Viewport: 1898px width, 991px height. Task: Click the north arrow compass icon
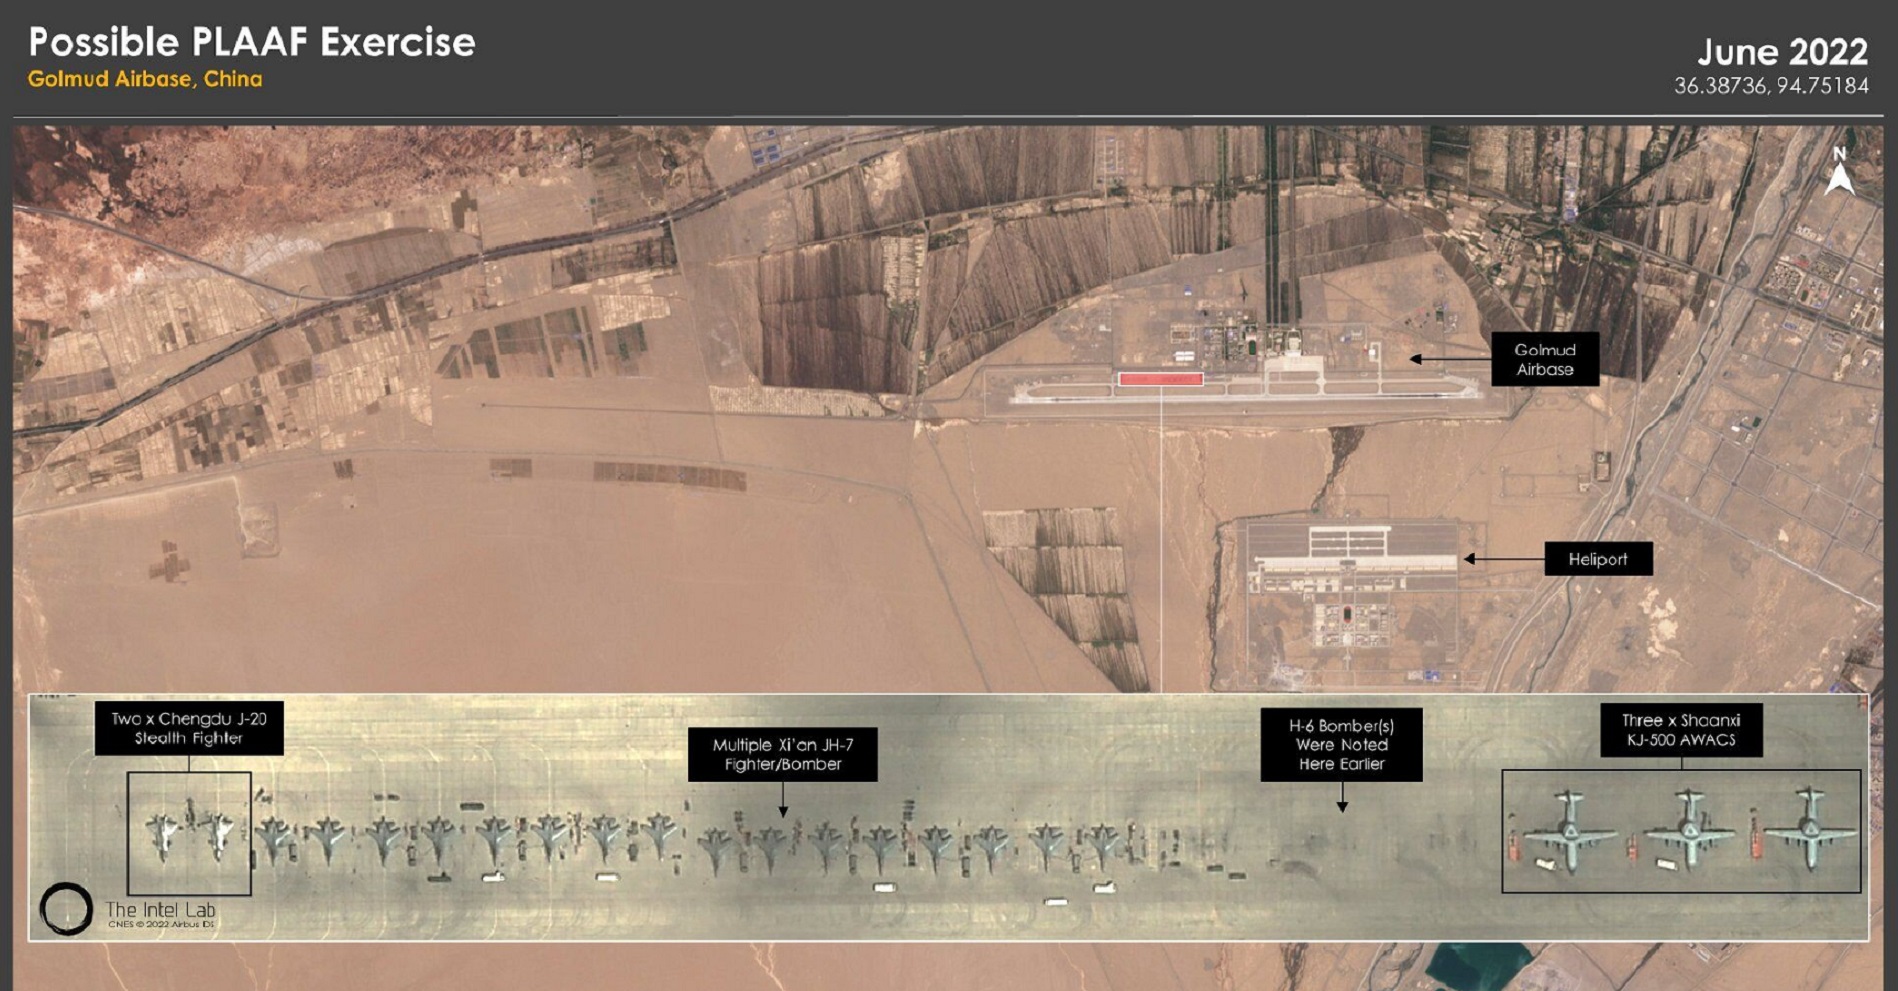tap(1839, 171)
